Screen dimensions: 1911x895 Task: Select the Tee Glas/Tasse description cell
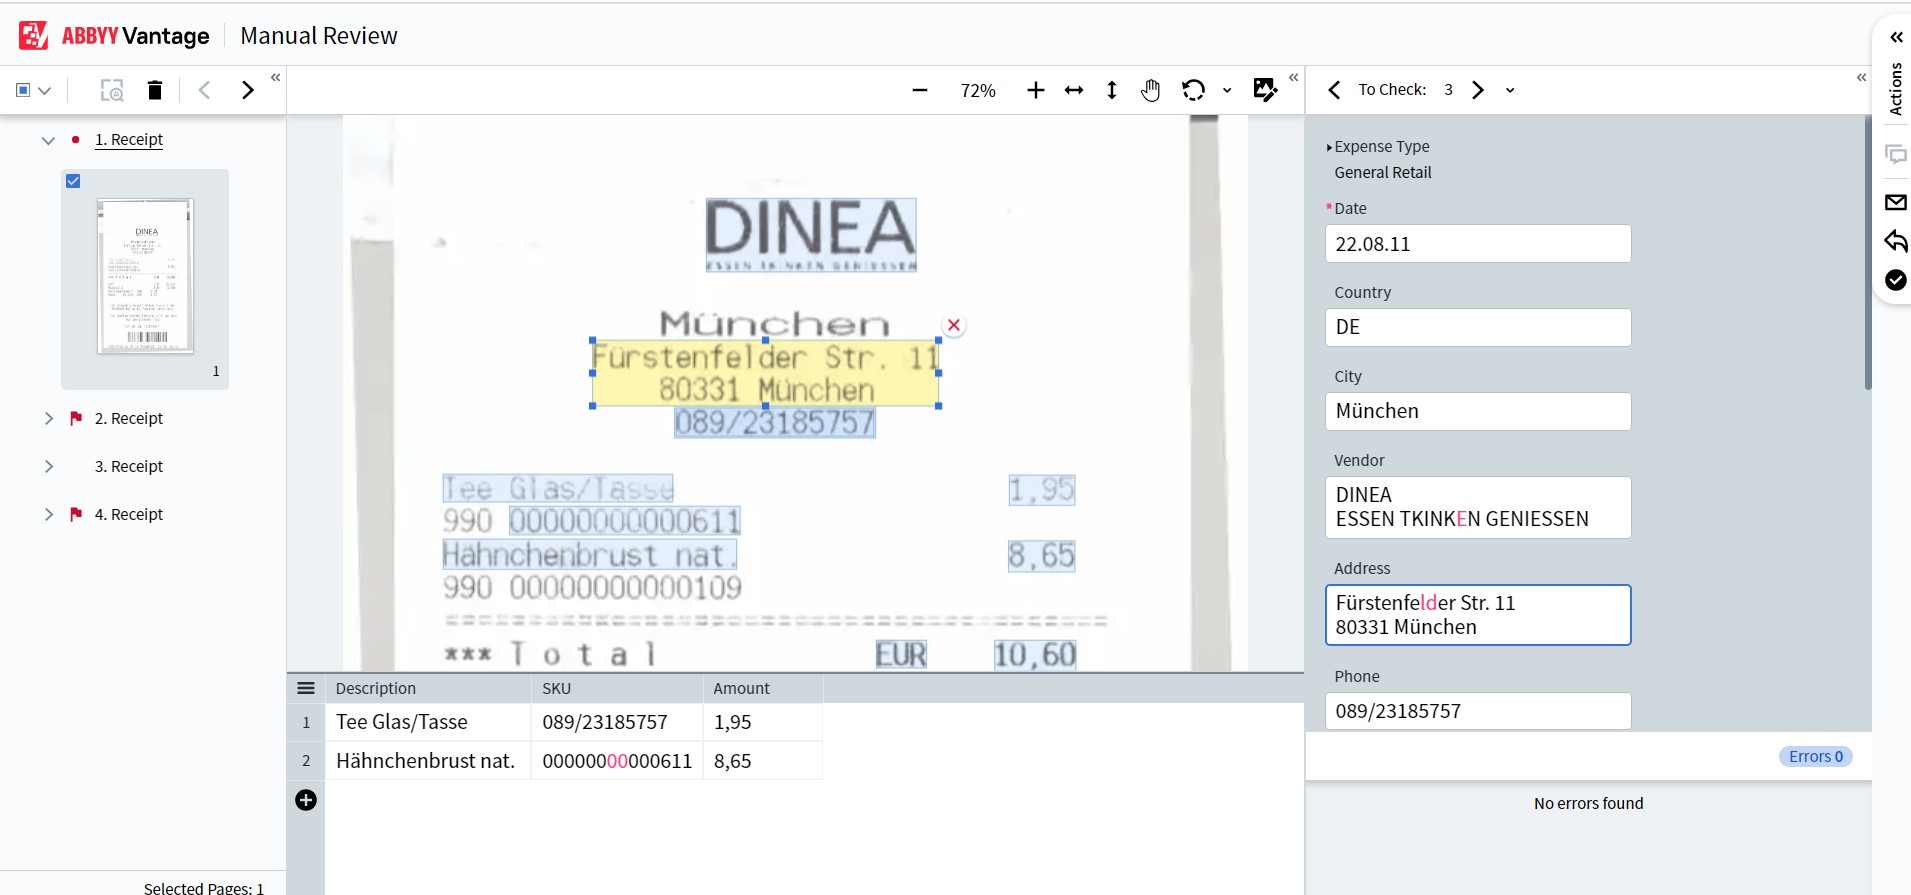click(x=428, y=722)
